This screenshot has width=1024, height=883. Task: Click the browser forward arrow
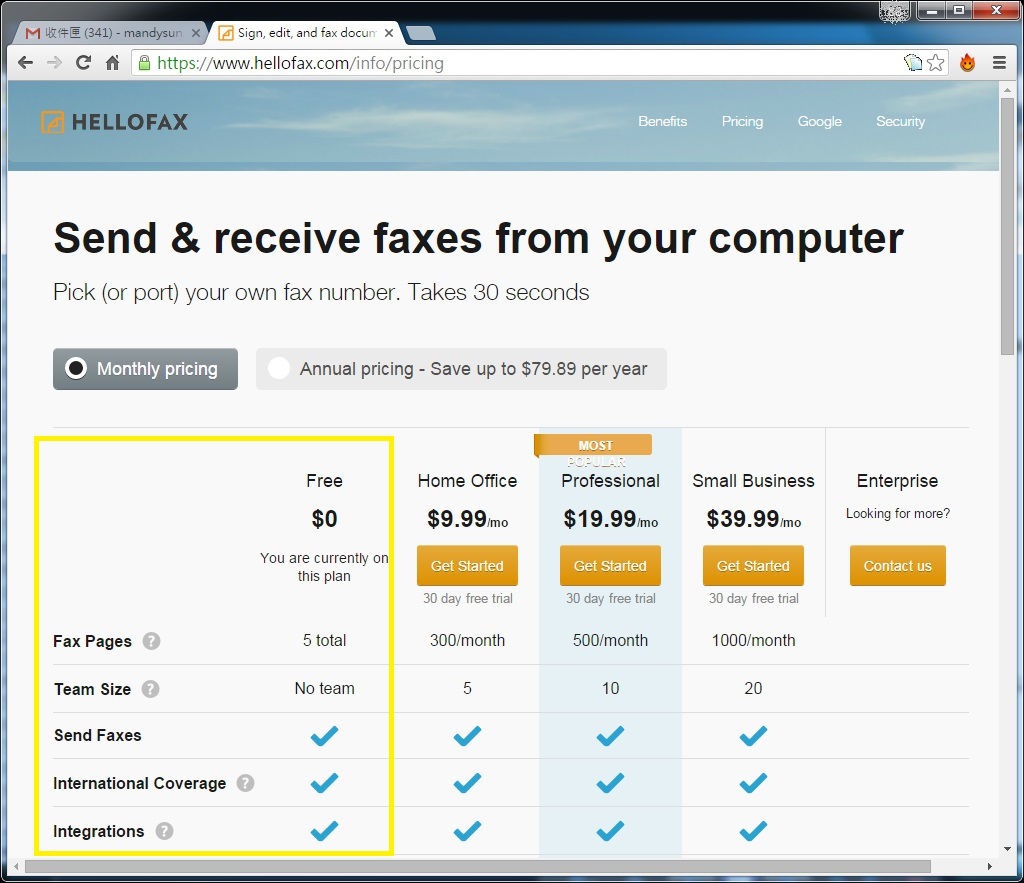(54, 63)
